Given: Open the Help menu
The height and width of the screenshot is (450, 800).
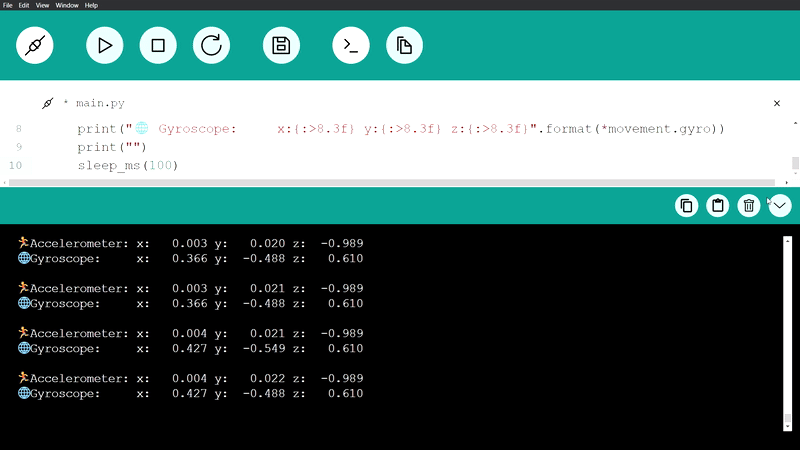Looking at the screenshot, I should tap(92, 5).
